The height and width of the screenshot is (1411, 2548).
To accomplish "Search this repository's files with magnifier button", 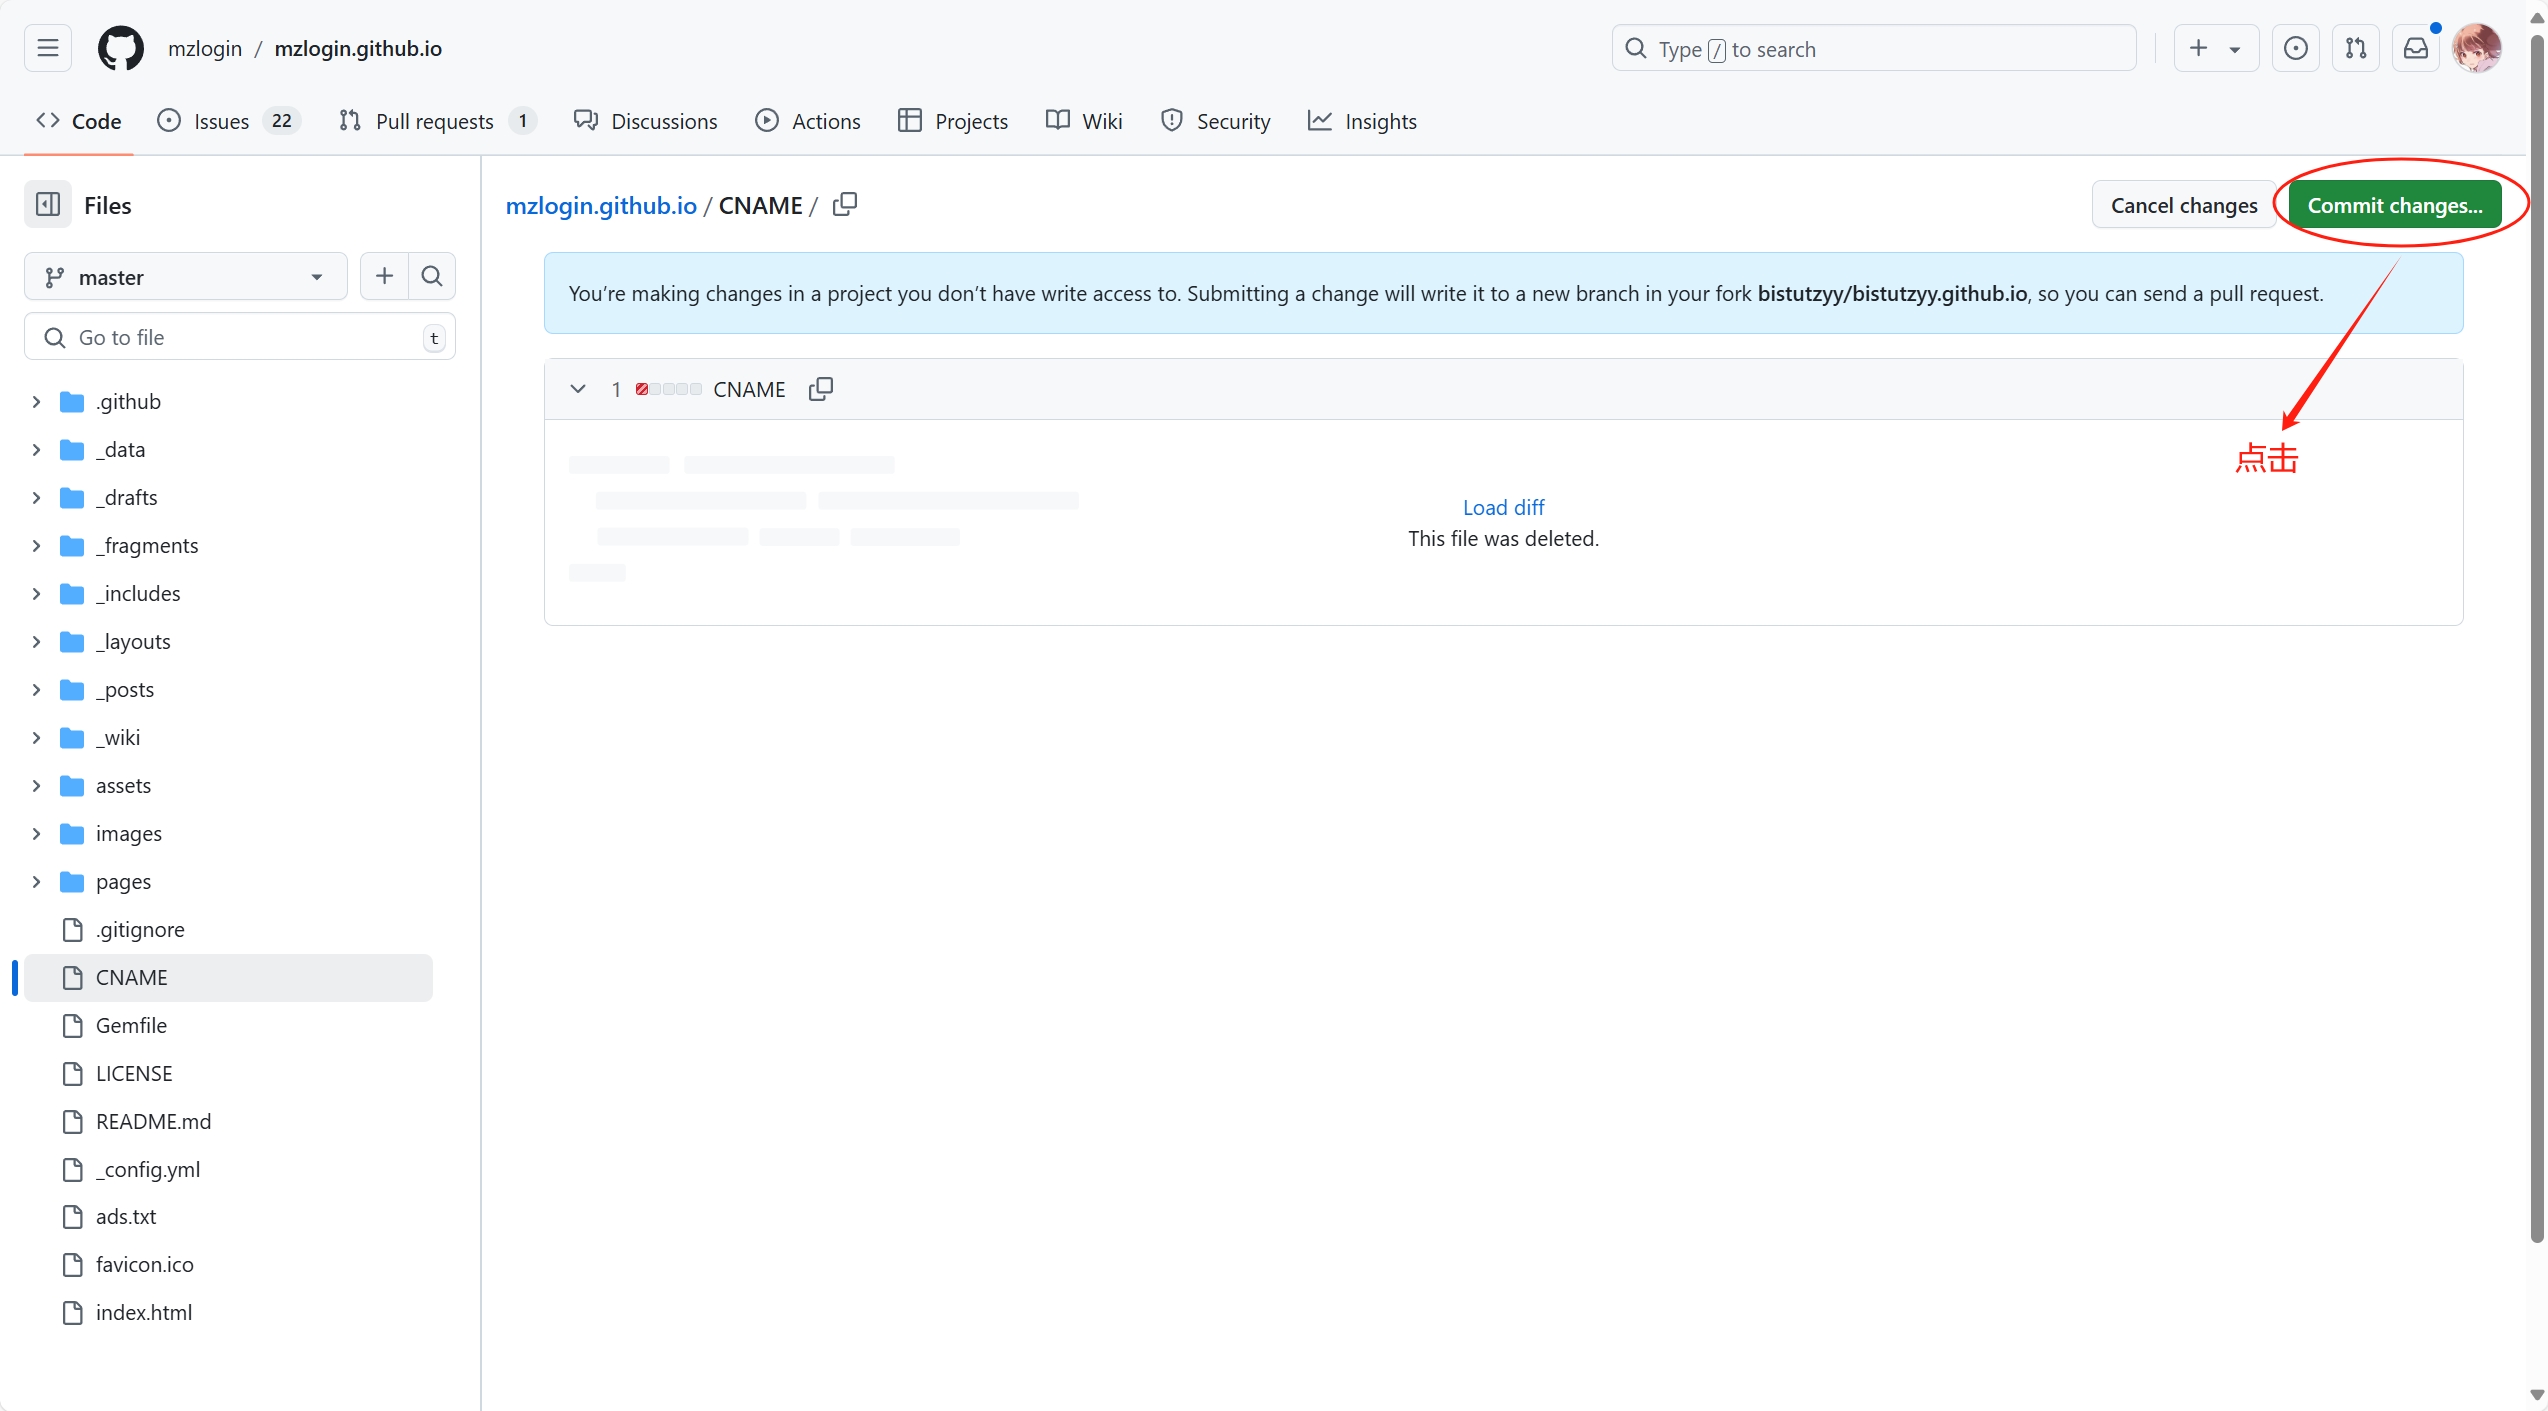I will coord(432,276).
